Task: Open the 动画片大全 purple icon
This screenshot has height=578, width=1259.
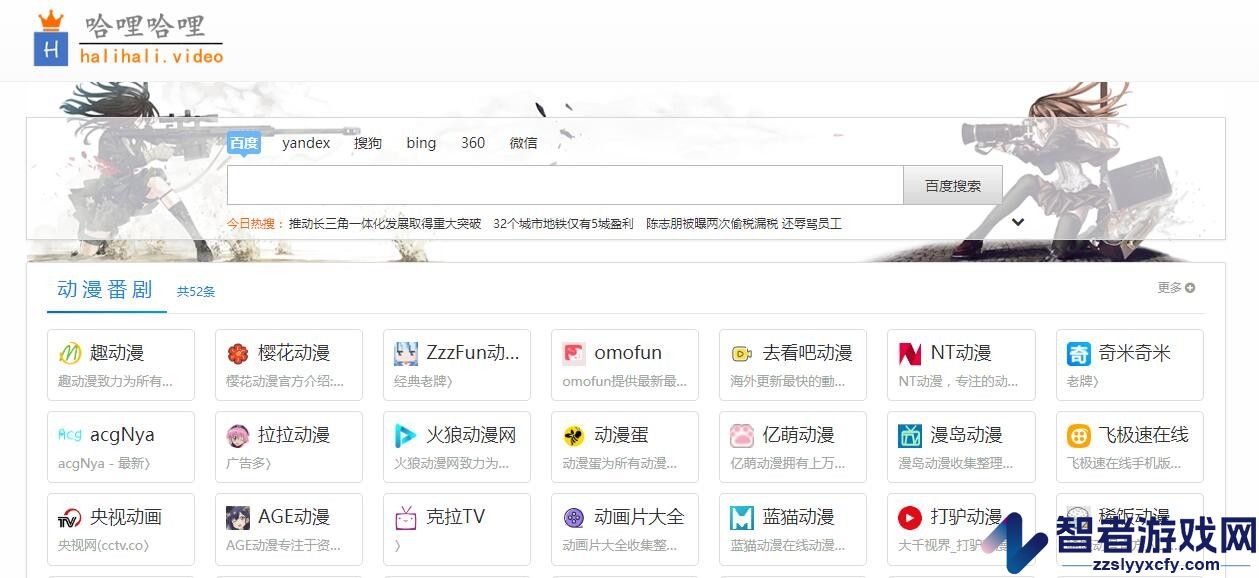Action: coord(574,517)
